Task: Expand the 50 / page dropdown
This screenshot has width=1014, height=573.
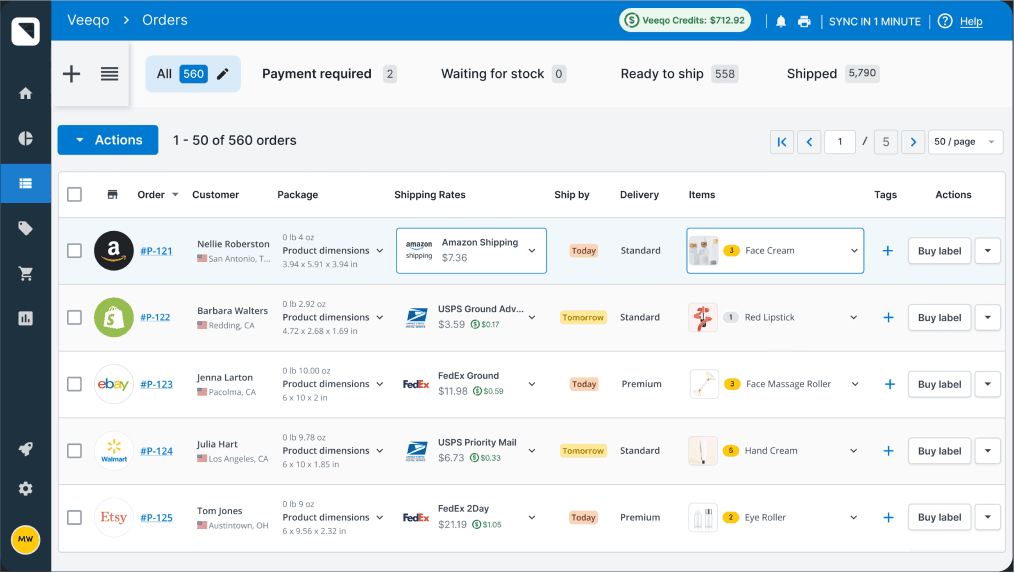Action: pos(965,142)
